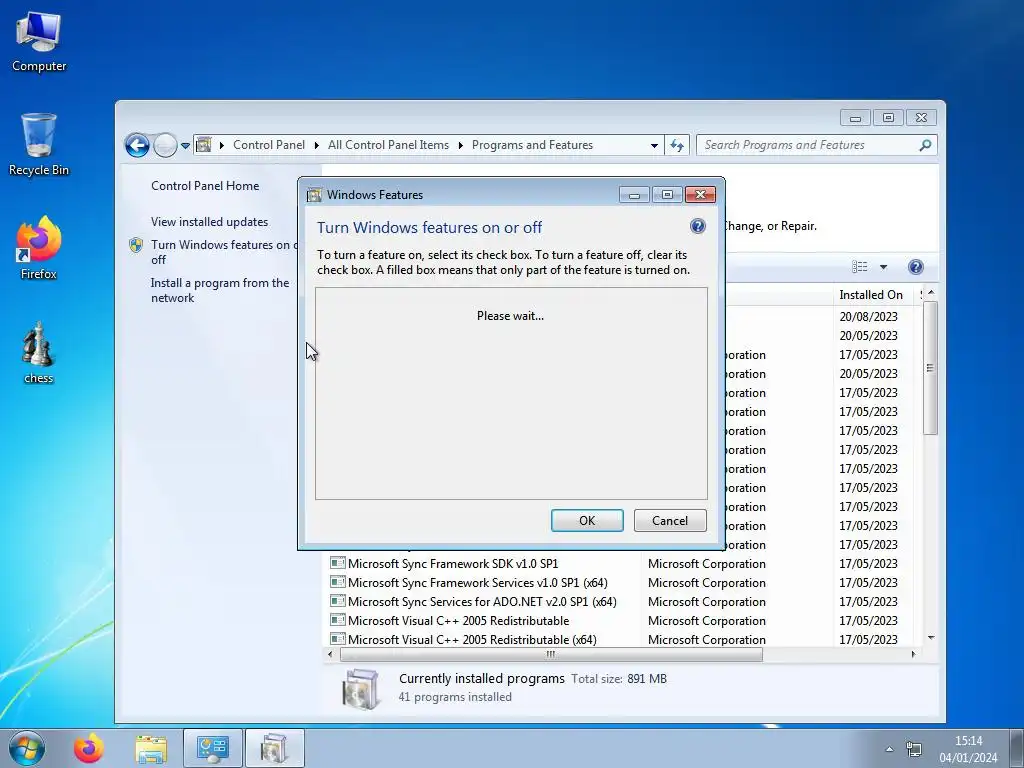
Task: Select Microsoft Sync Framework Services v1.0 SP1 (x64)
Action: pyautogui.click(x=477, y=583)
